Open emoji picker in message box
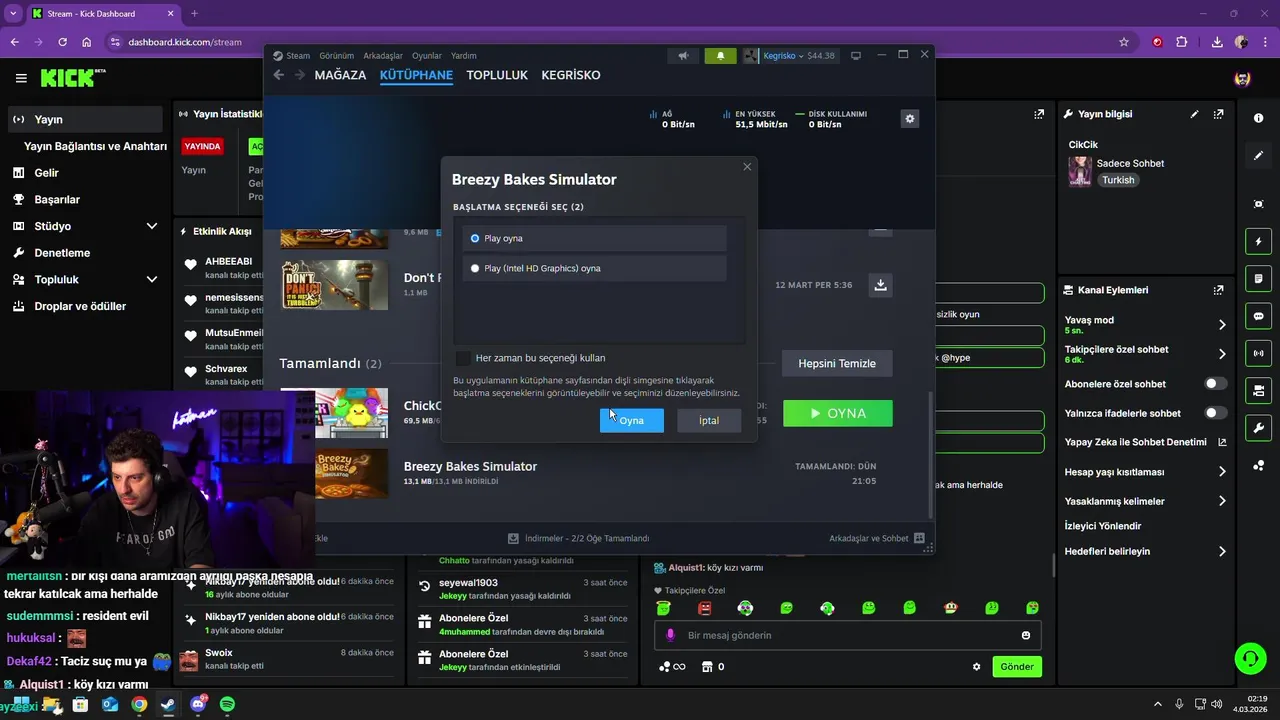 coord(1026,635)
